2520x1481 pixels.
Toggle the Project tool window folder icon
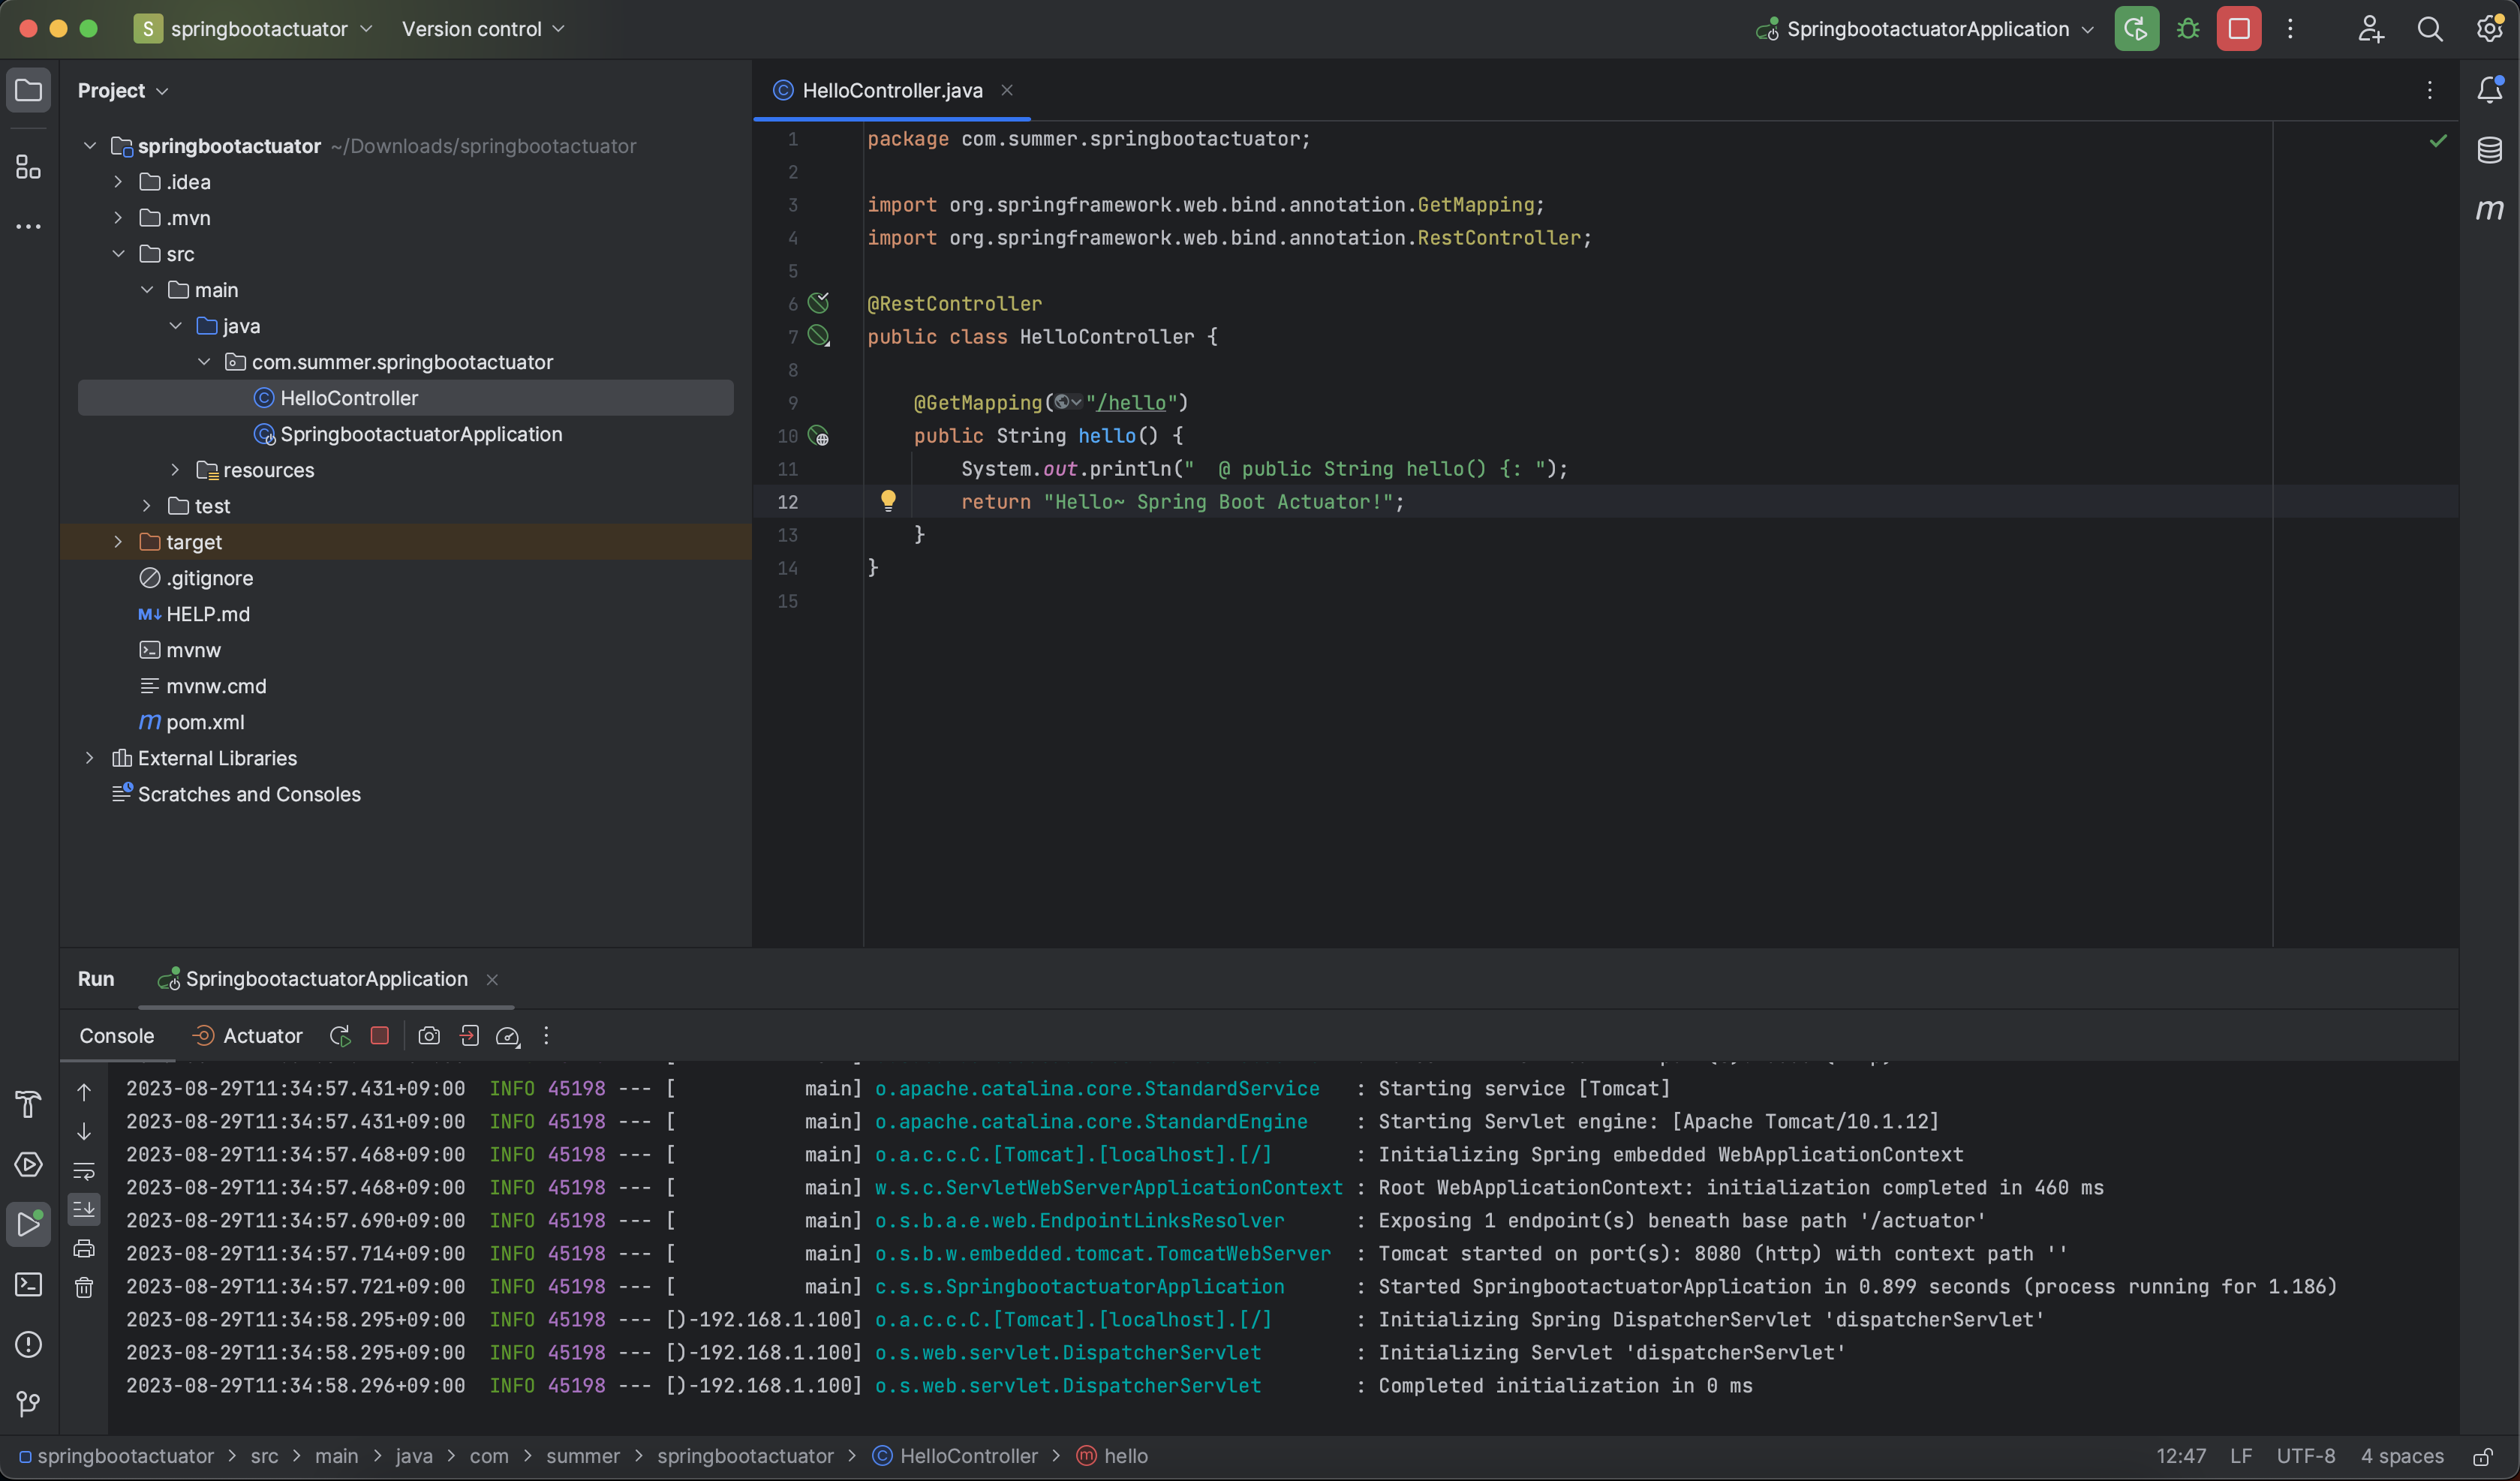coord(29,91)
